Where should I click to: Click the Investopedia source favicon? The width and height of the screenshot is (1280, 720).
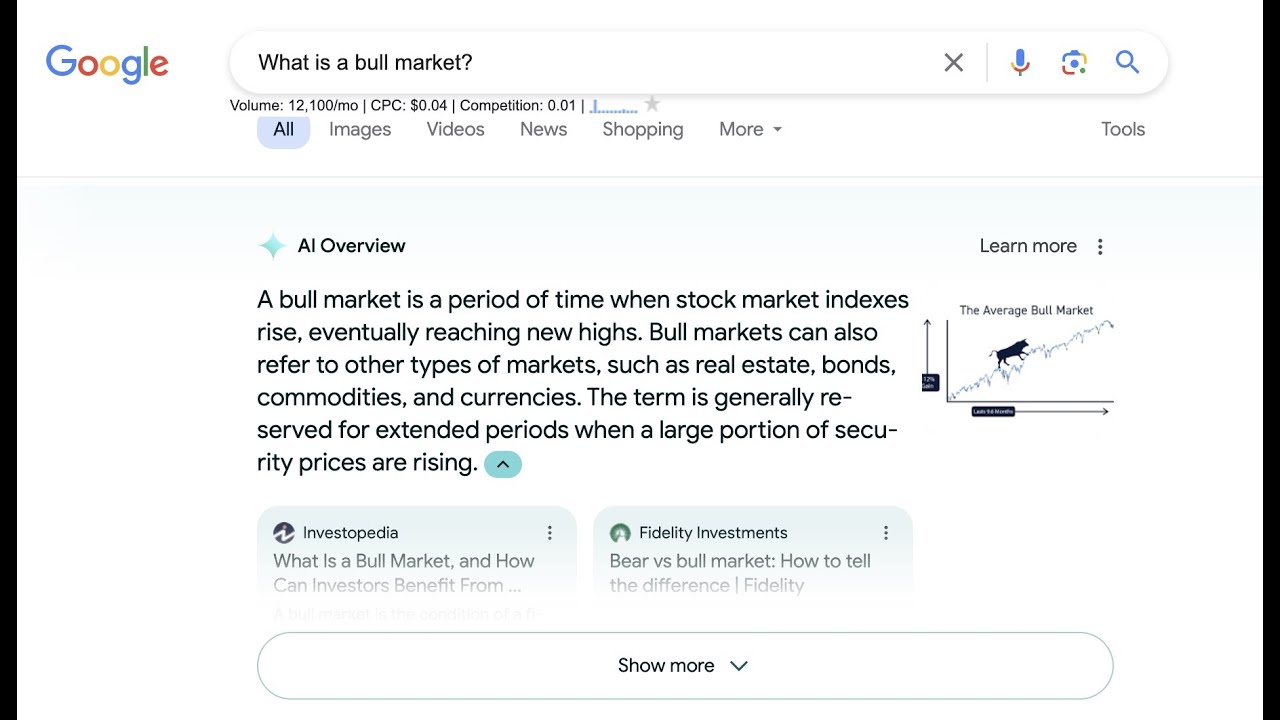click(284, 533)
